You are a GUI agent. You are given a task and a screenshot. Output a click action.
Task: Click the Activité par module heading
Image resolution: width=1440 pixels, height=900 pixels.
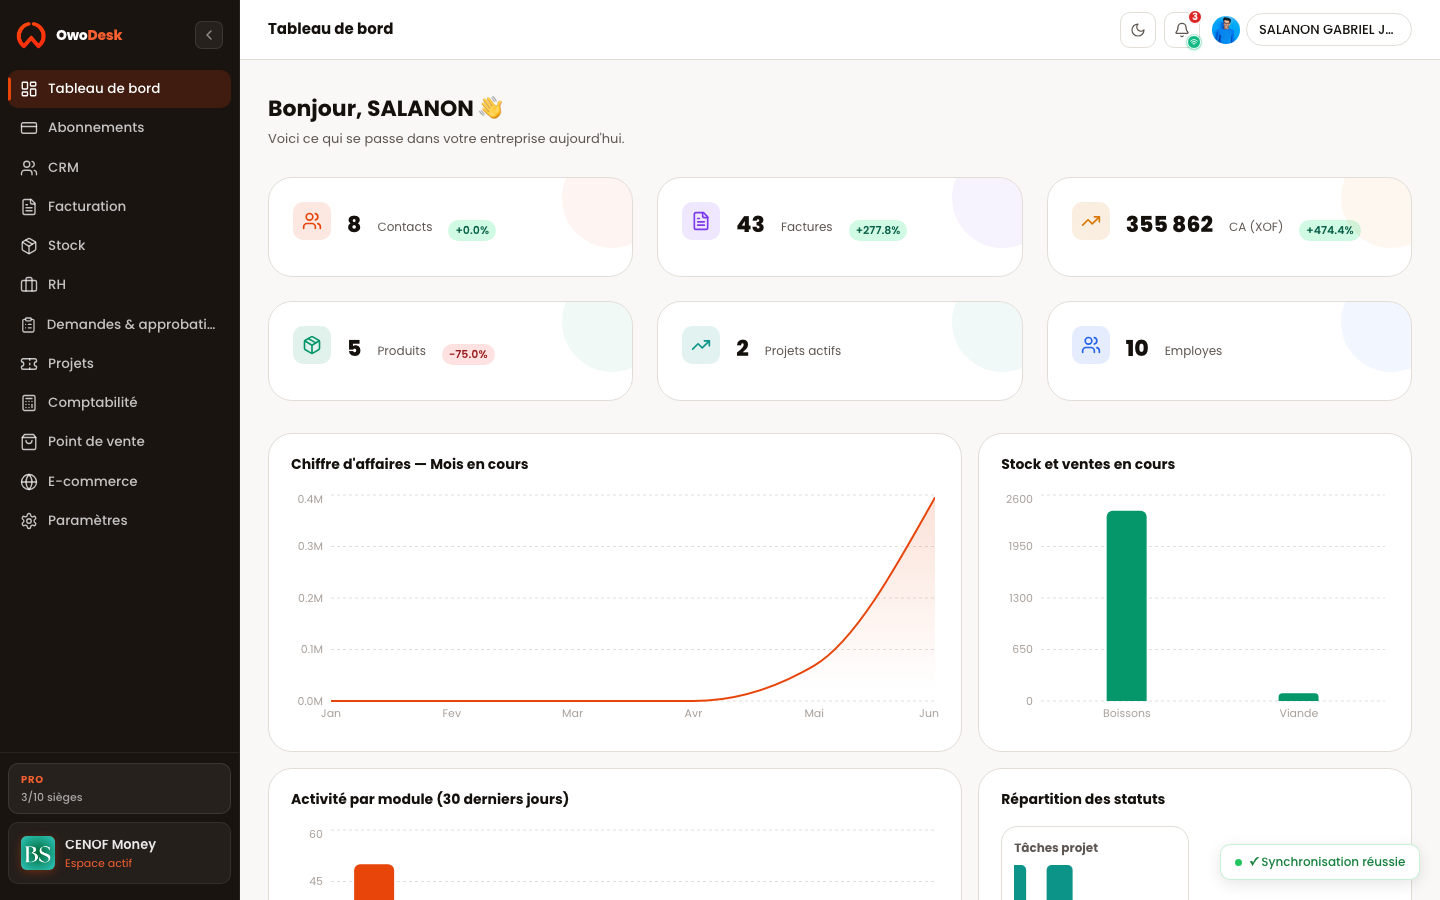430,799
